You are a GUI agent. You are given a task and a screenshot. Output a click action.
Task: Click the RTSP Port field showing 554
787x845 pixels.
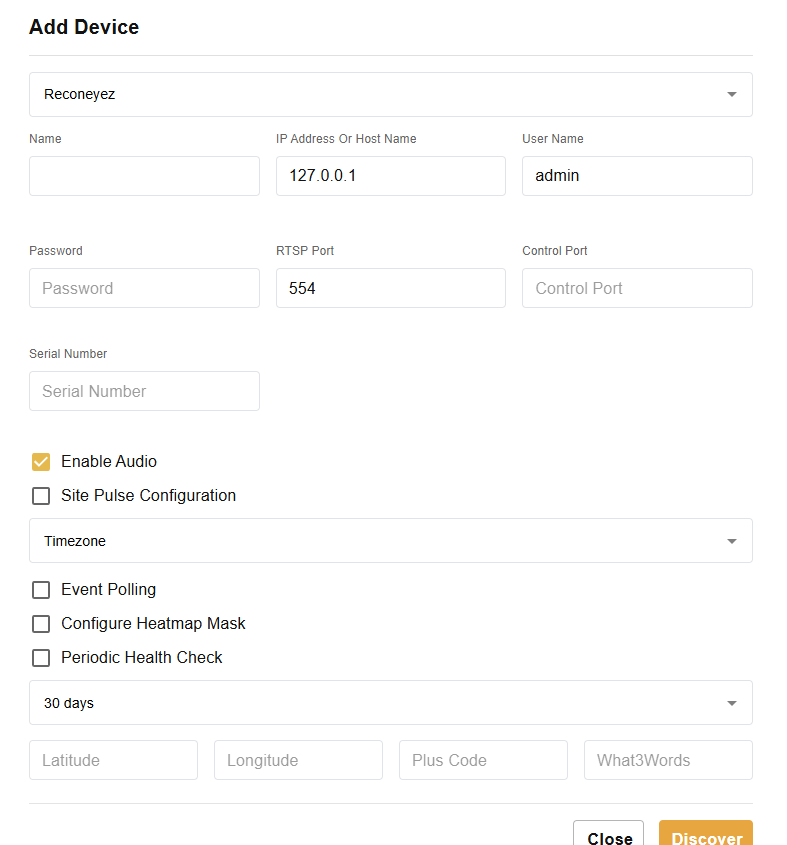click(x=390, y=288)
